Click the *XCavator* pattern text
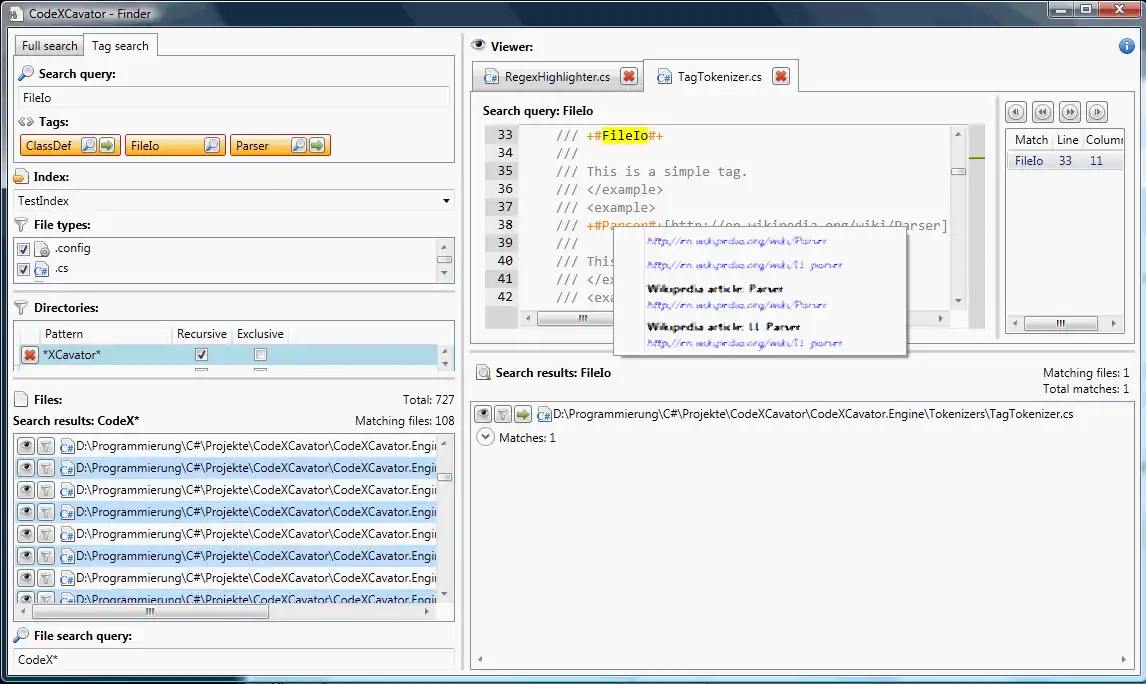Viewport: 1146px width, 684px height. click(72, 354)
